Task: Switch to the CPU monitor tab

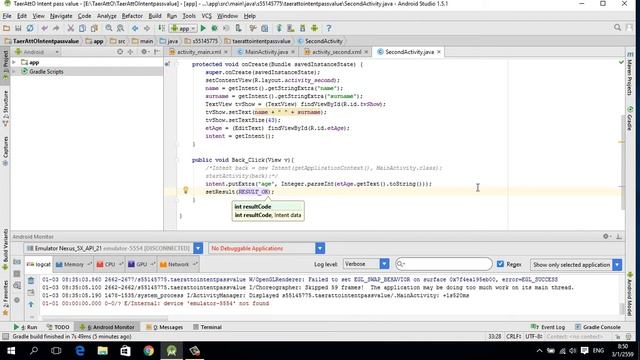Action: click(109, 264)
